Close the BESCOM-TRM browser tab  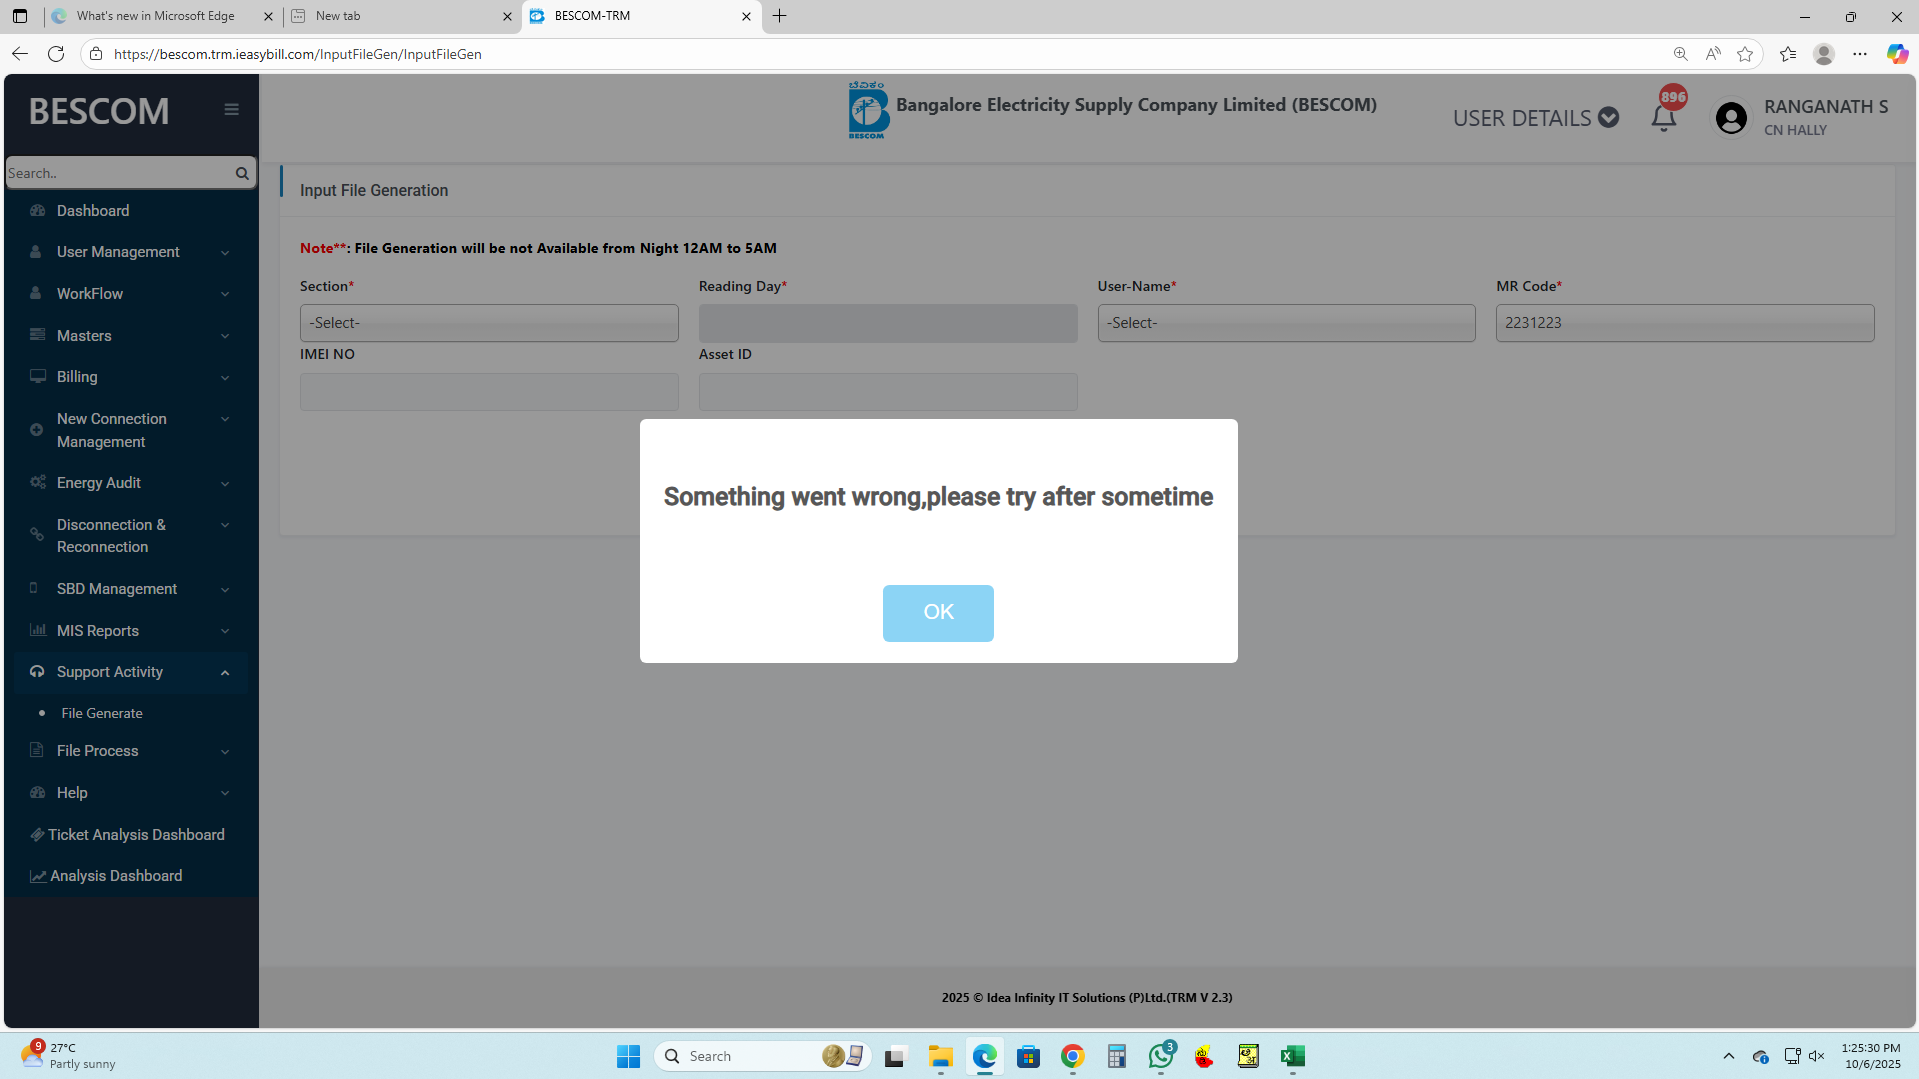click(746, 16)
